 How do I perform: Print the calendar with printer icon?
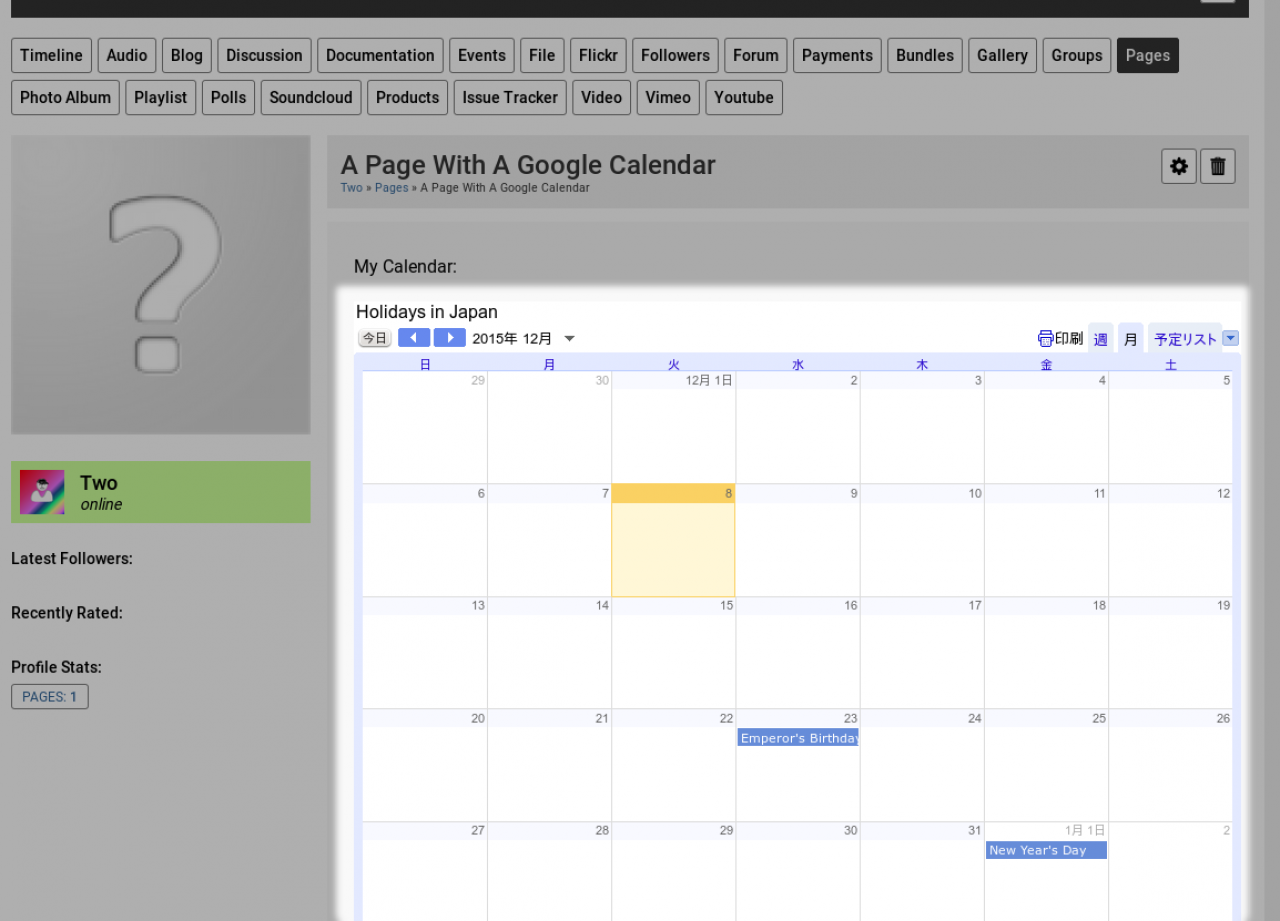pyautogui.click(x=1046, y=338)
